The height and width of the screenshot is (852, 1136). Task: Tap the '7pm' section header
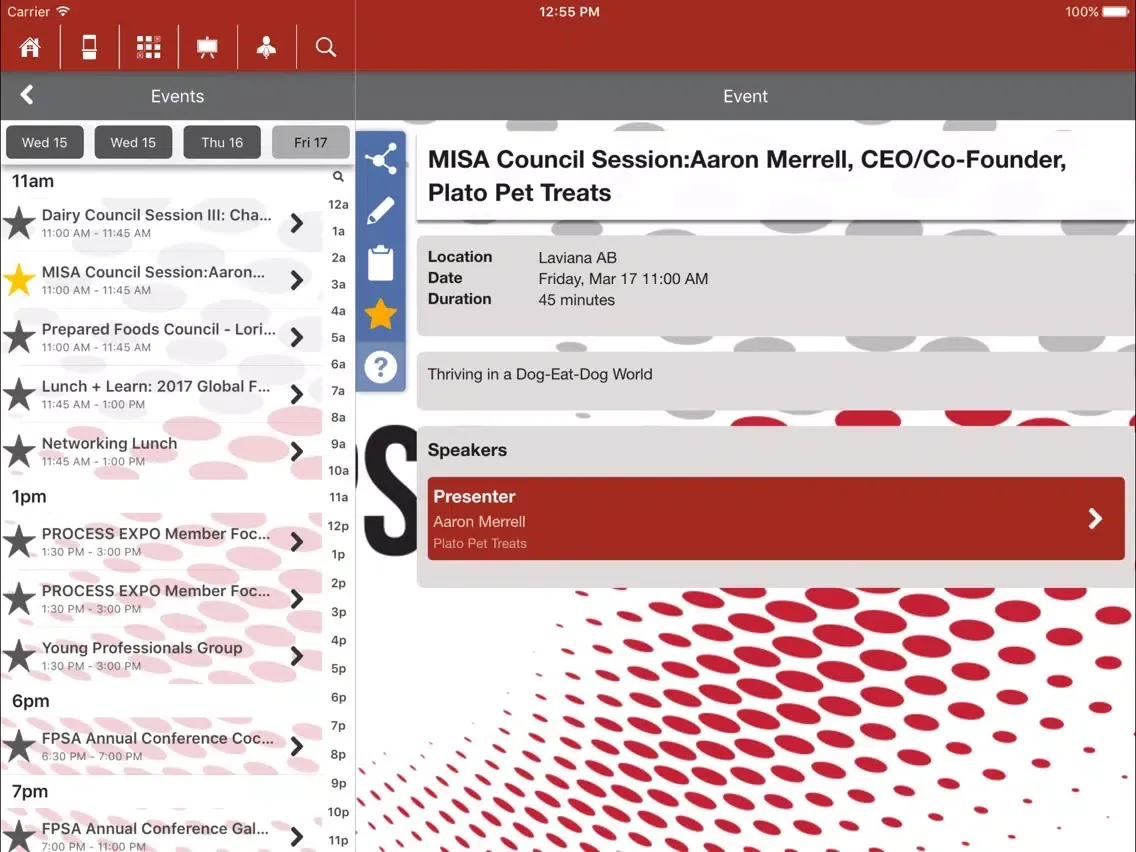(x=30, y=791)
